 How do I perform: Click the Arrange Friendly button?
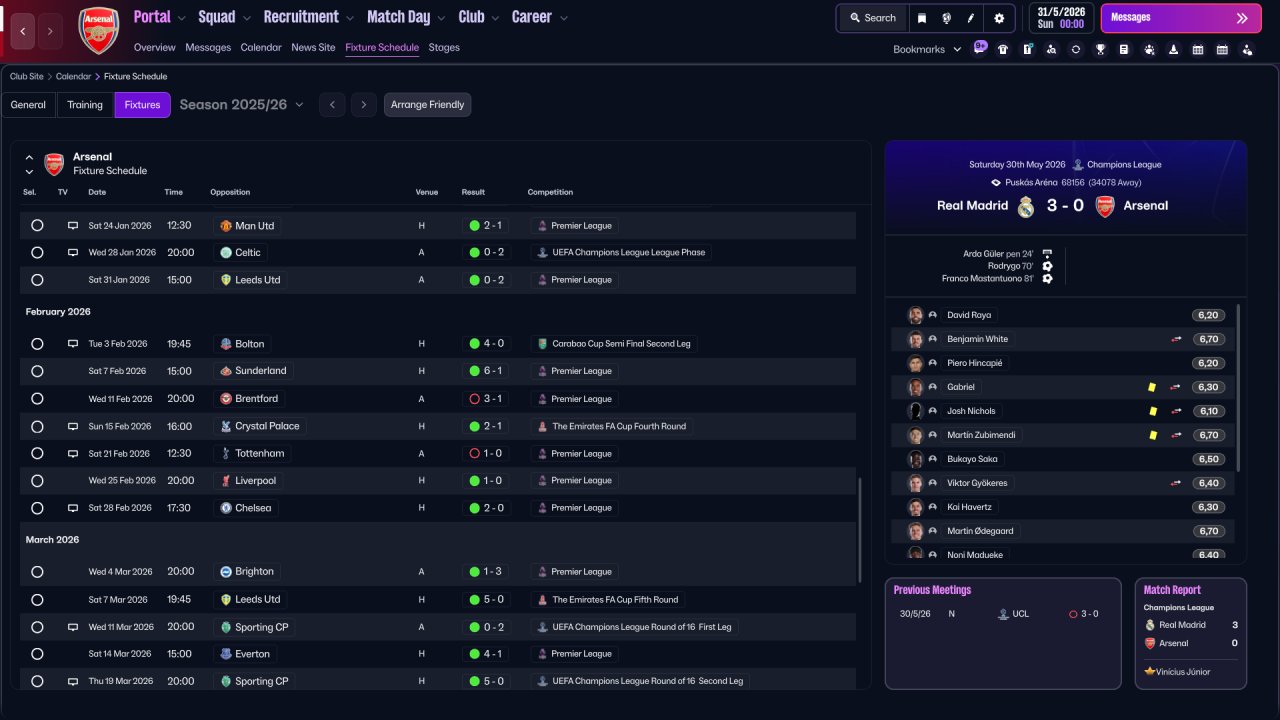(427, 105)
